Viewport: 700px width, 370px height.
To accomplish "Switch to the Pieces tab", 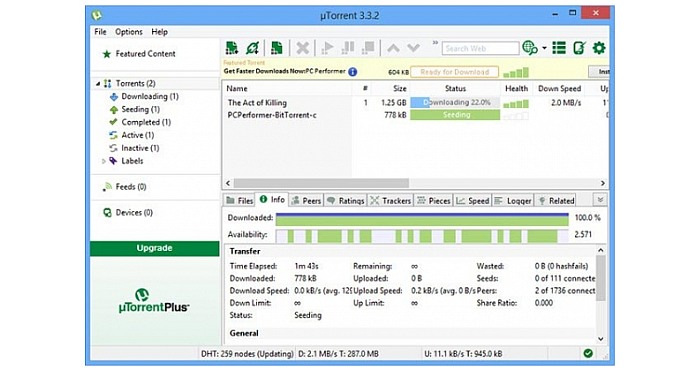I will [x=433, y=201].
